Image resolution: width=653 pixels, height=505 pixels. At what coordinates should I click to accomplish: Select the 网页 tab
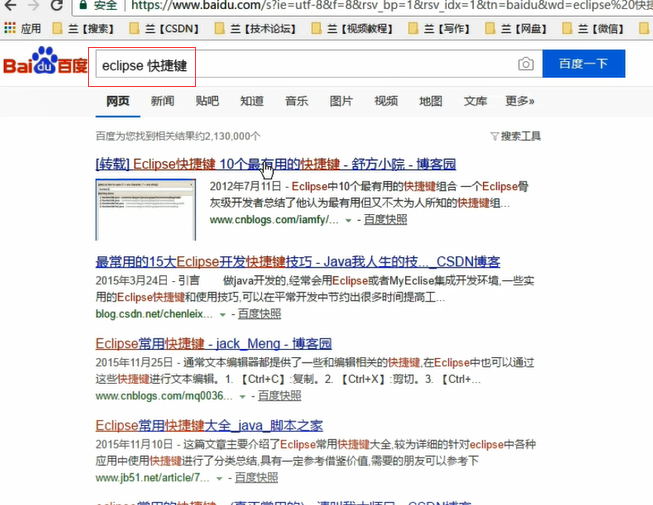118,101
